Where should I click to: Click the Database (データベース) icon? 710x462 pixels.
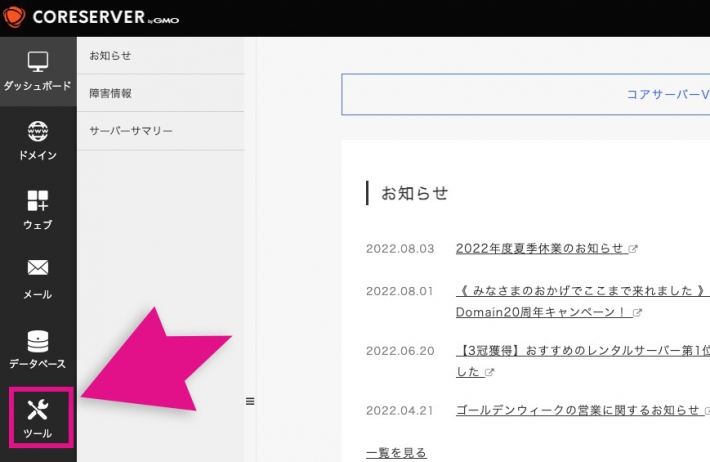click(38, 341)
